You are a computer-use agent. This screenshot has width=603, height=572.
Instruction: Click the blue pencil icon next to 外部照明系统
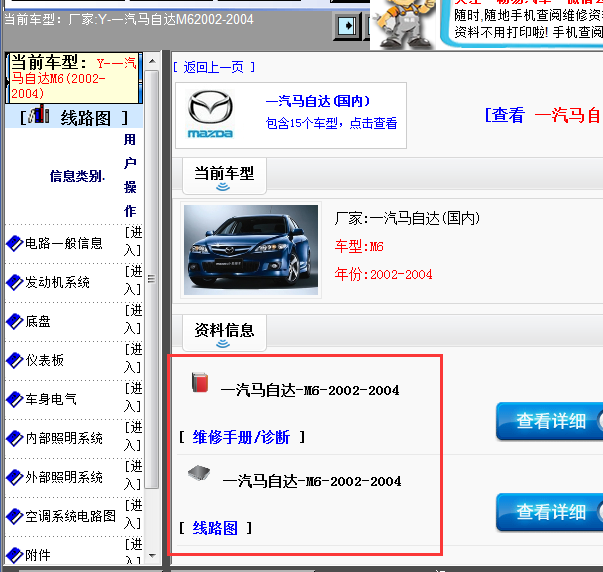[15, 477]
